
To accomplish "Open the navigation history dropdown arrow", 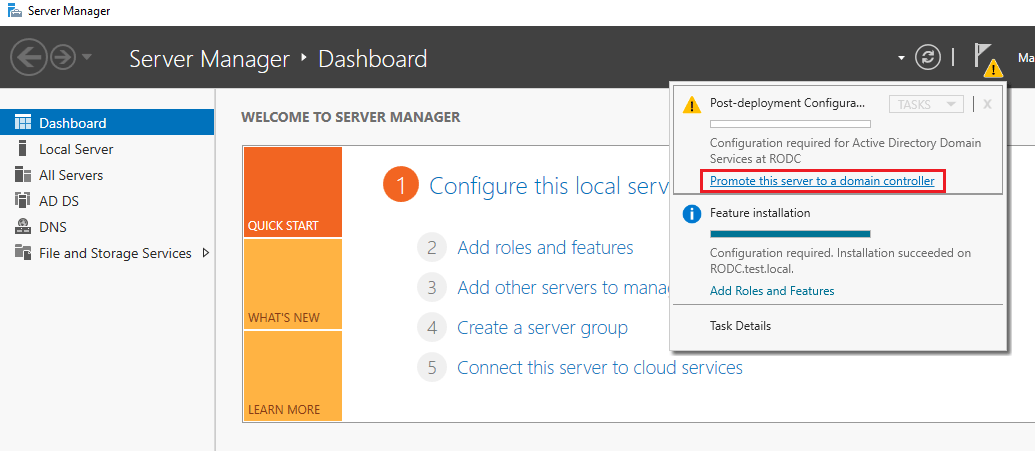I will coord(87,58).
